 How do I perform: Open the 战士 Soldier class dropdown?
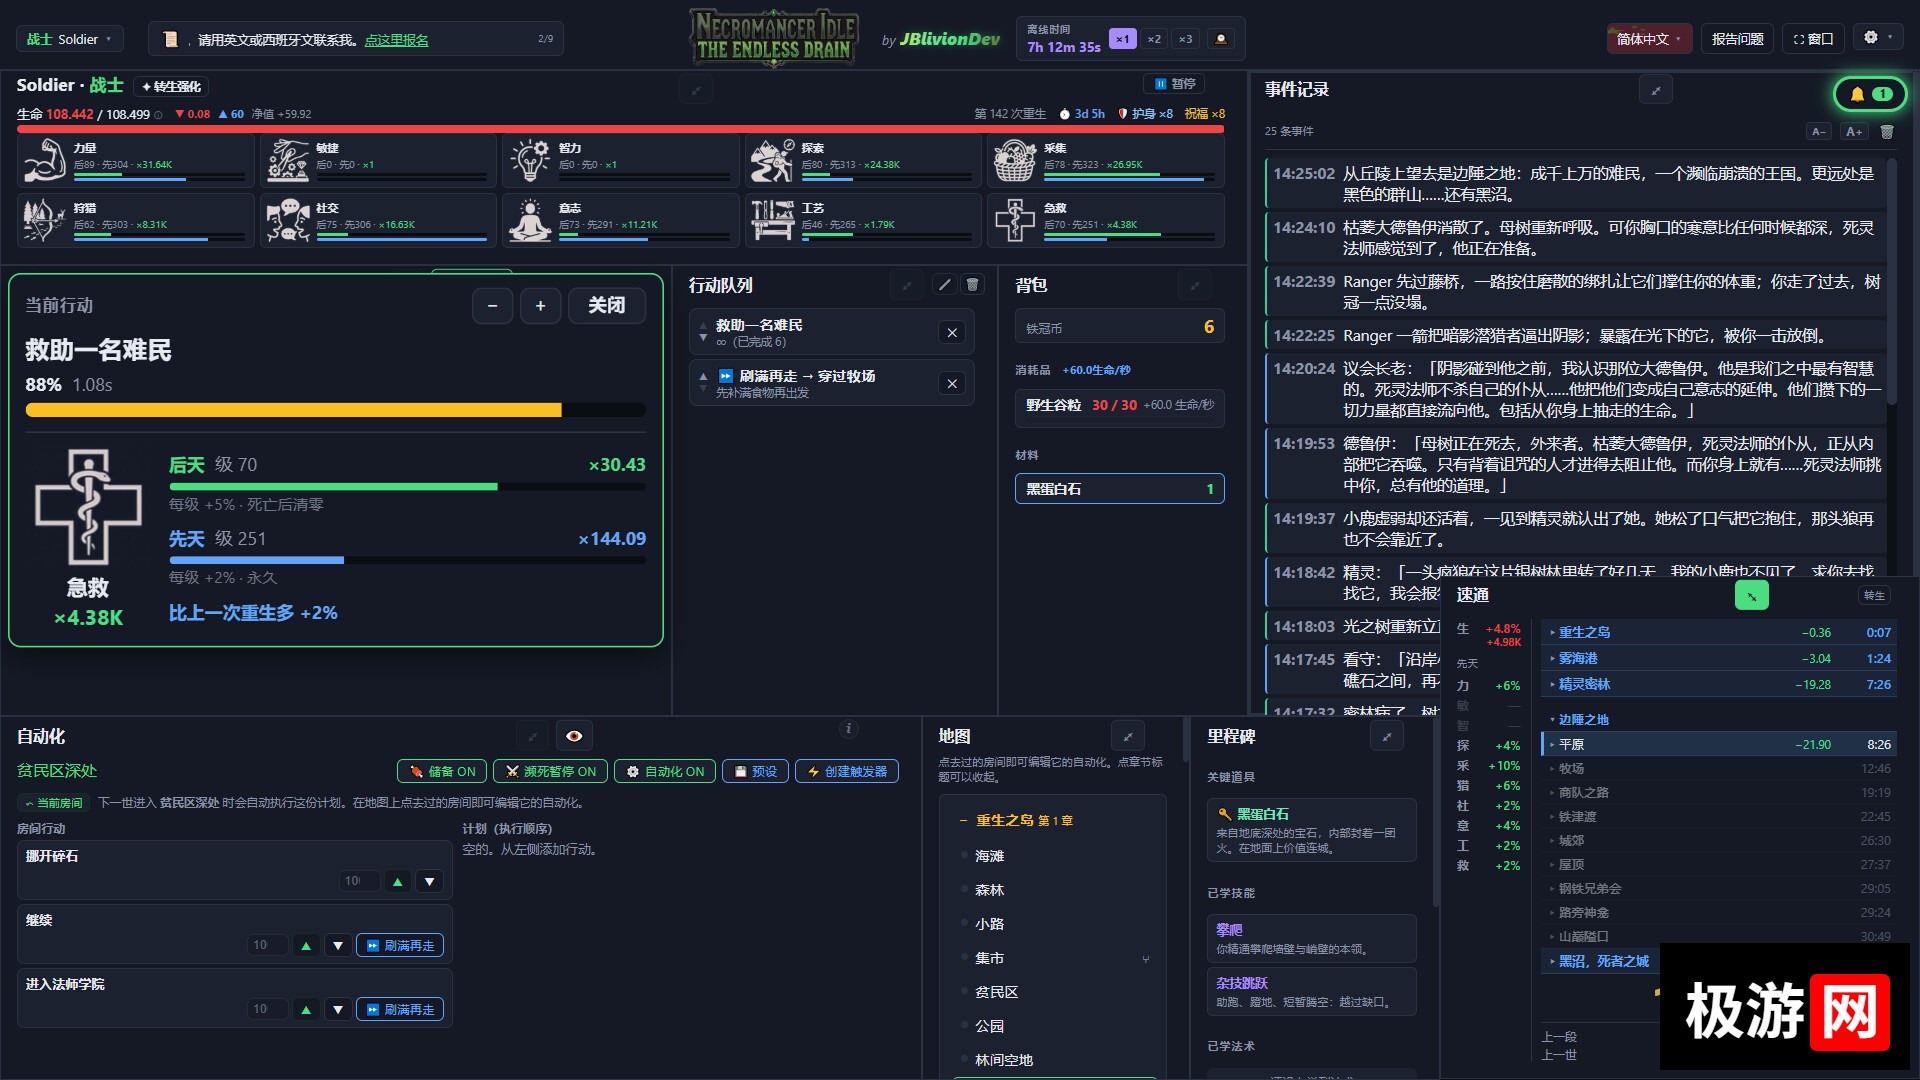coord(70,39)
